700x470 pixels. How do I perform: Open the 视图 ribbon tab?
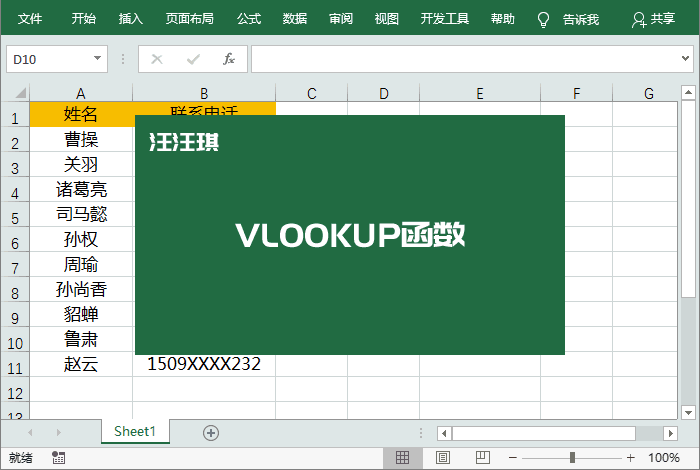click(x=386, y=19)
